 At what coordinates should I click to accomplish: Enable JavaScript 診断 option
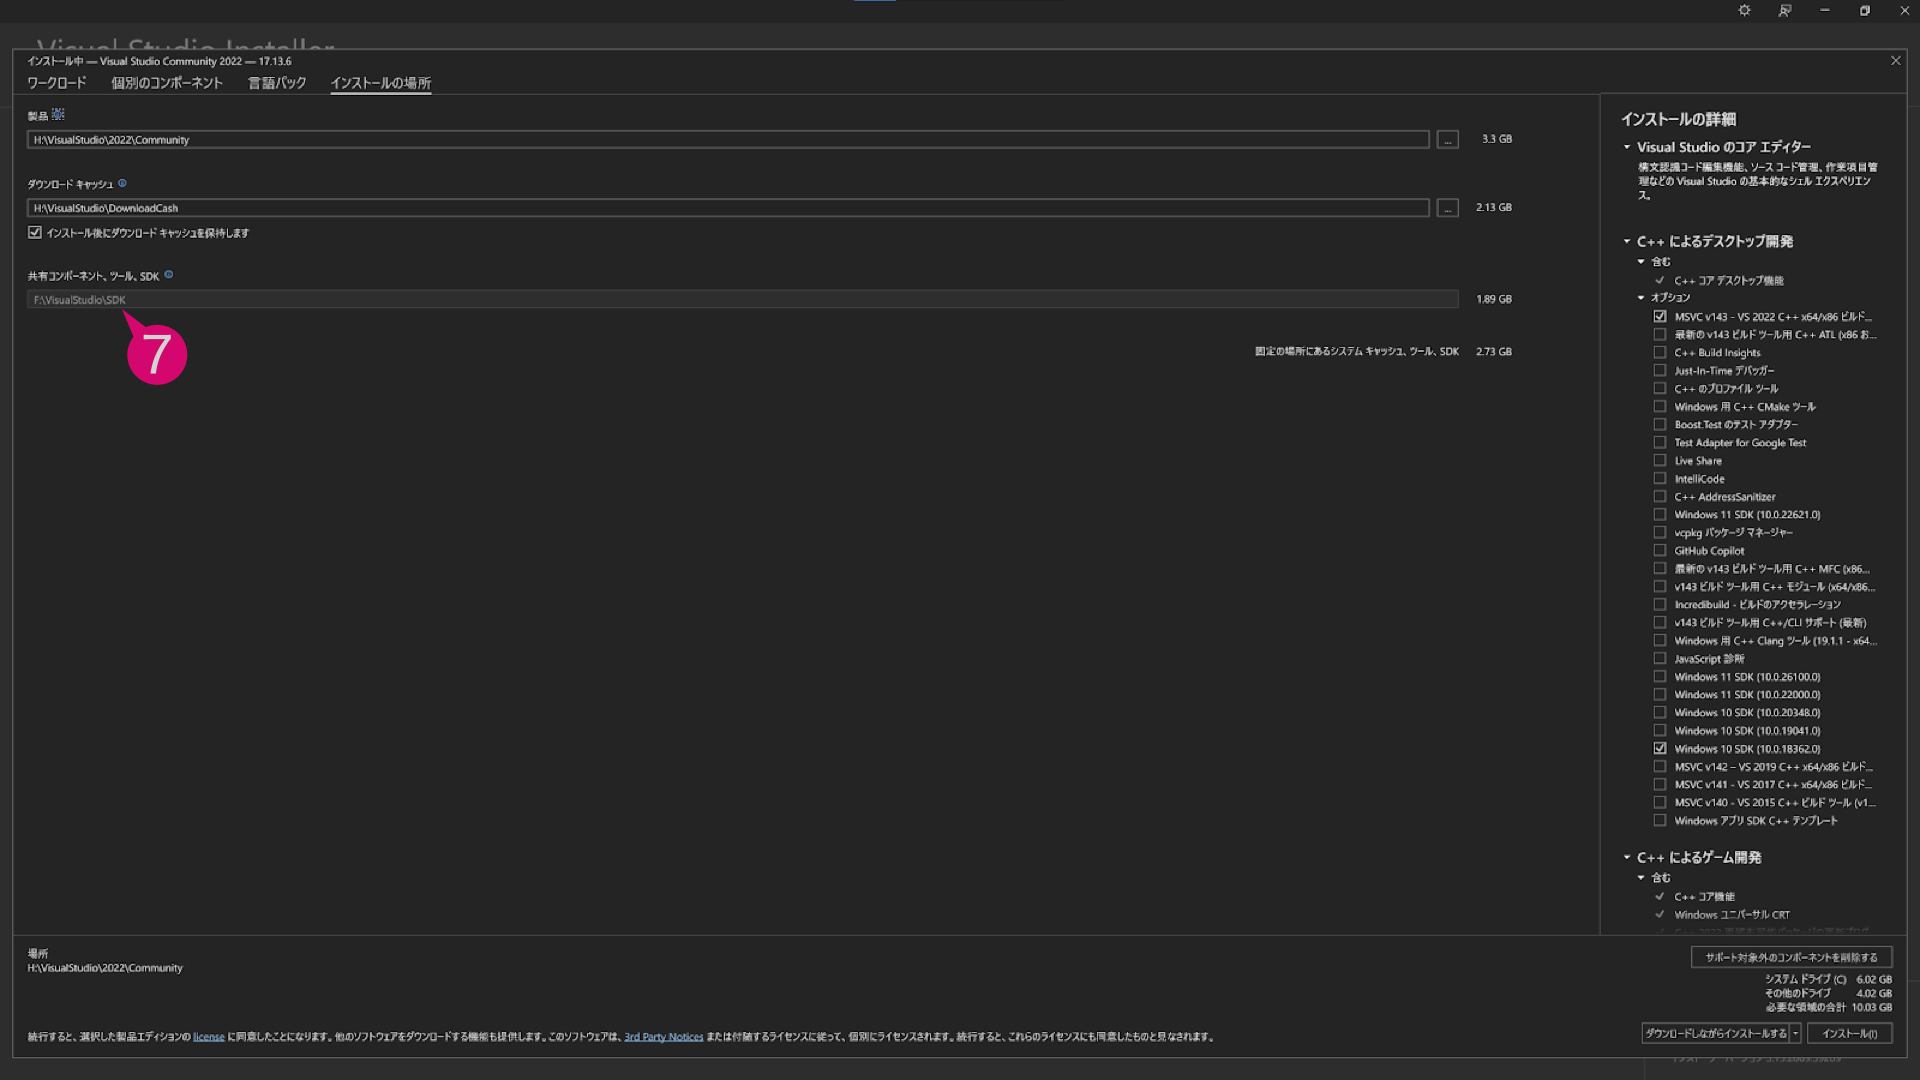1660,658
